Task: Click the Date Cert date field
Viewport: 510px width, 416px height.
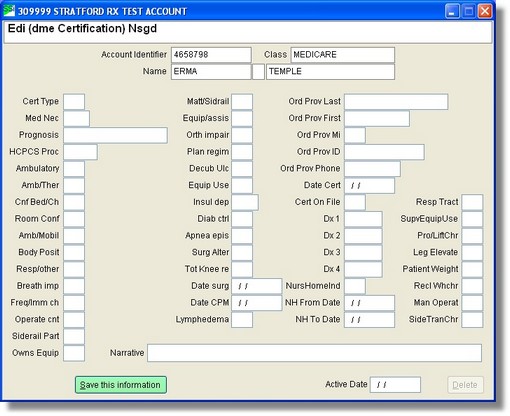Action: click(x=369, y=185)
